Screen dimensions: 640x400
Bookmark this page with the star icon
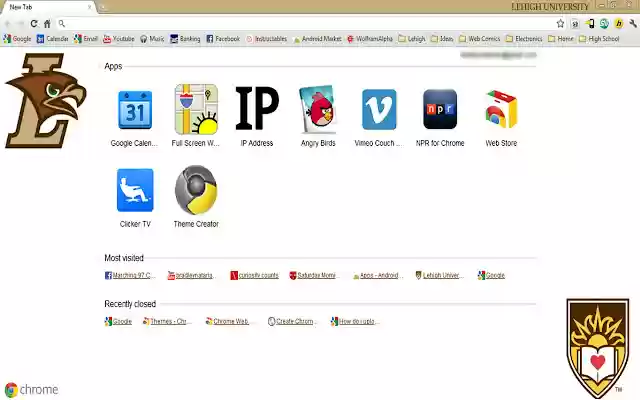[560, 24]
